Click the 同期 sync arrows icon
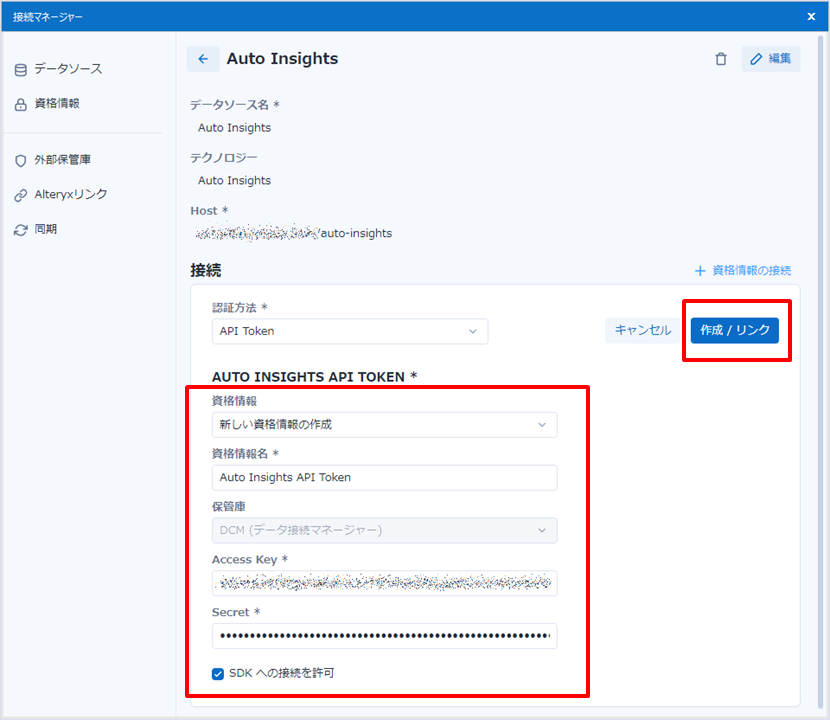Screen dimensions: 830x720 coord(20,230)
